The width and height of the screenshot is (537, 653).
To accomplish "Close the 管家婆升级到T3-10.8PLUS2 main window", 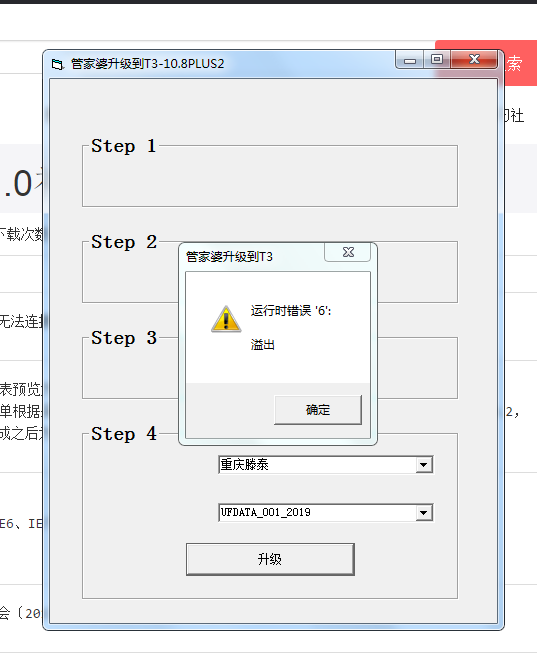I will point(474,60).
